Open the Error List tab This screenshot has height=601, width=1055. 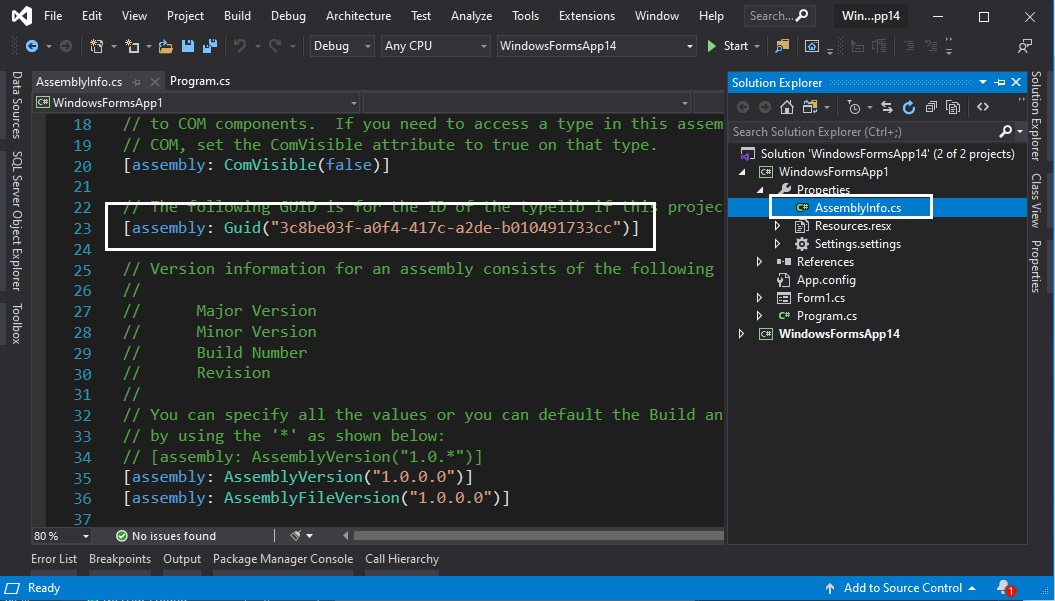54,559
